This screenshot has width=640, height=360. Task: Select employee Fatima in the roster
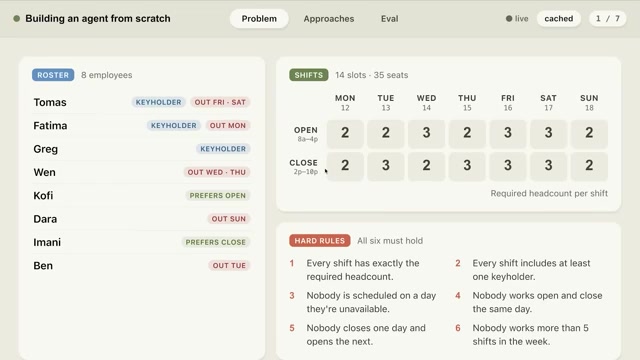coord(50,126)
